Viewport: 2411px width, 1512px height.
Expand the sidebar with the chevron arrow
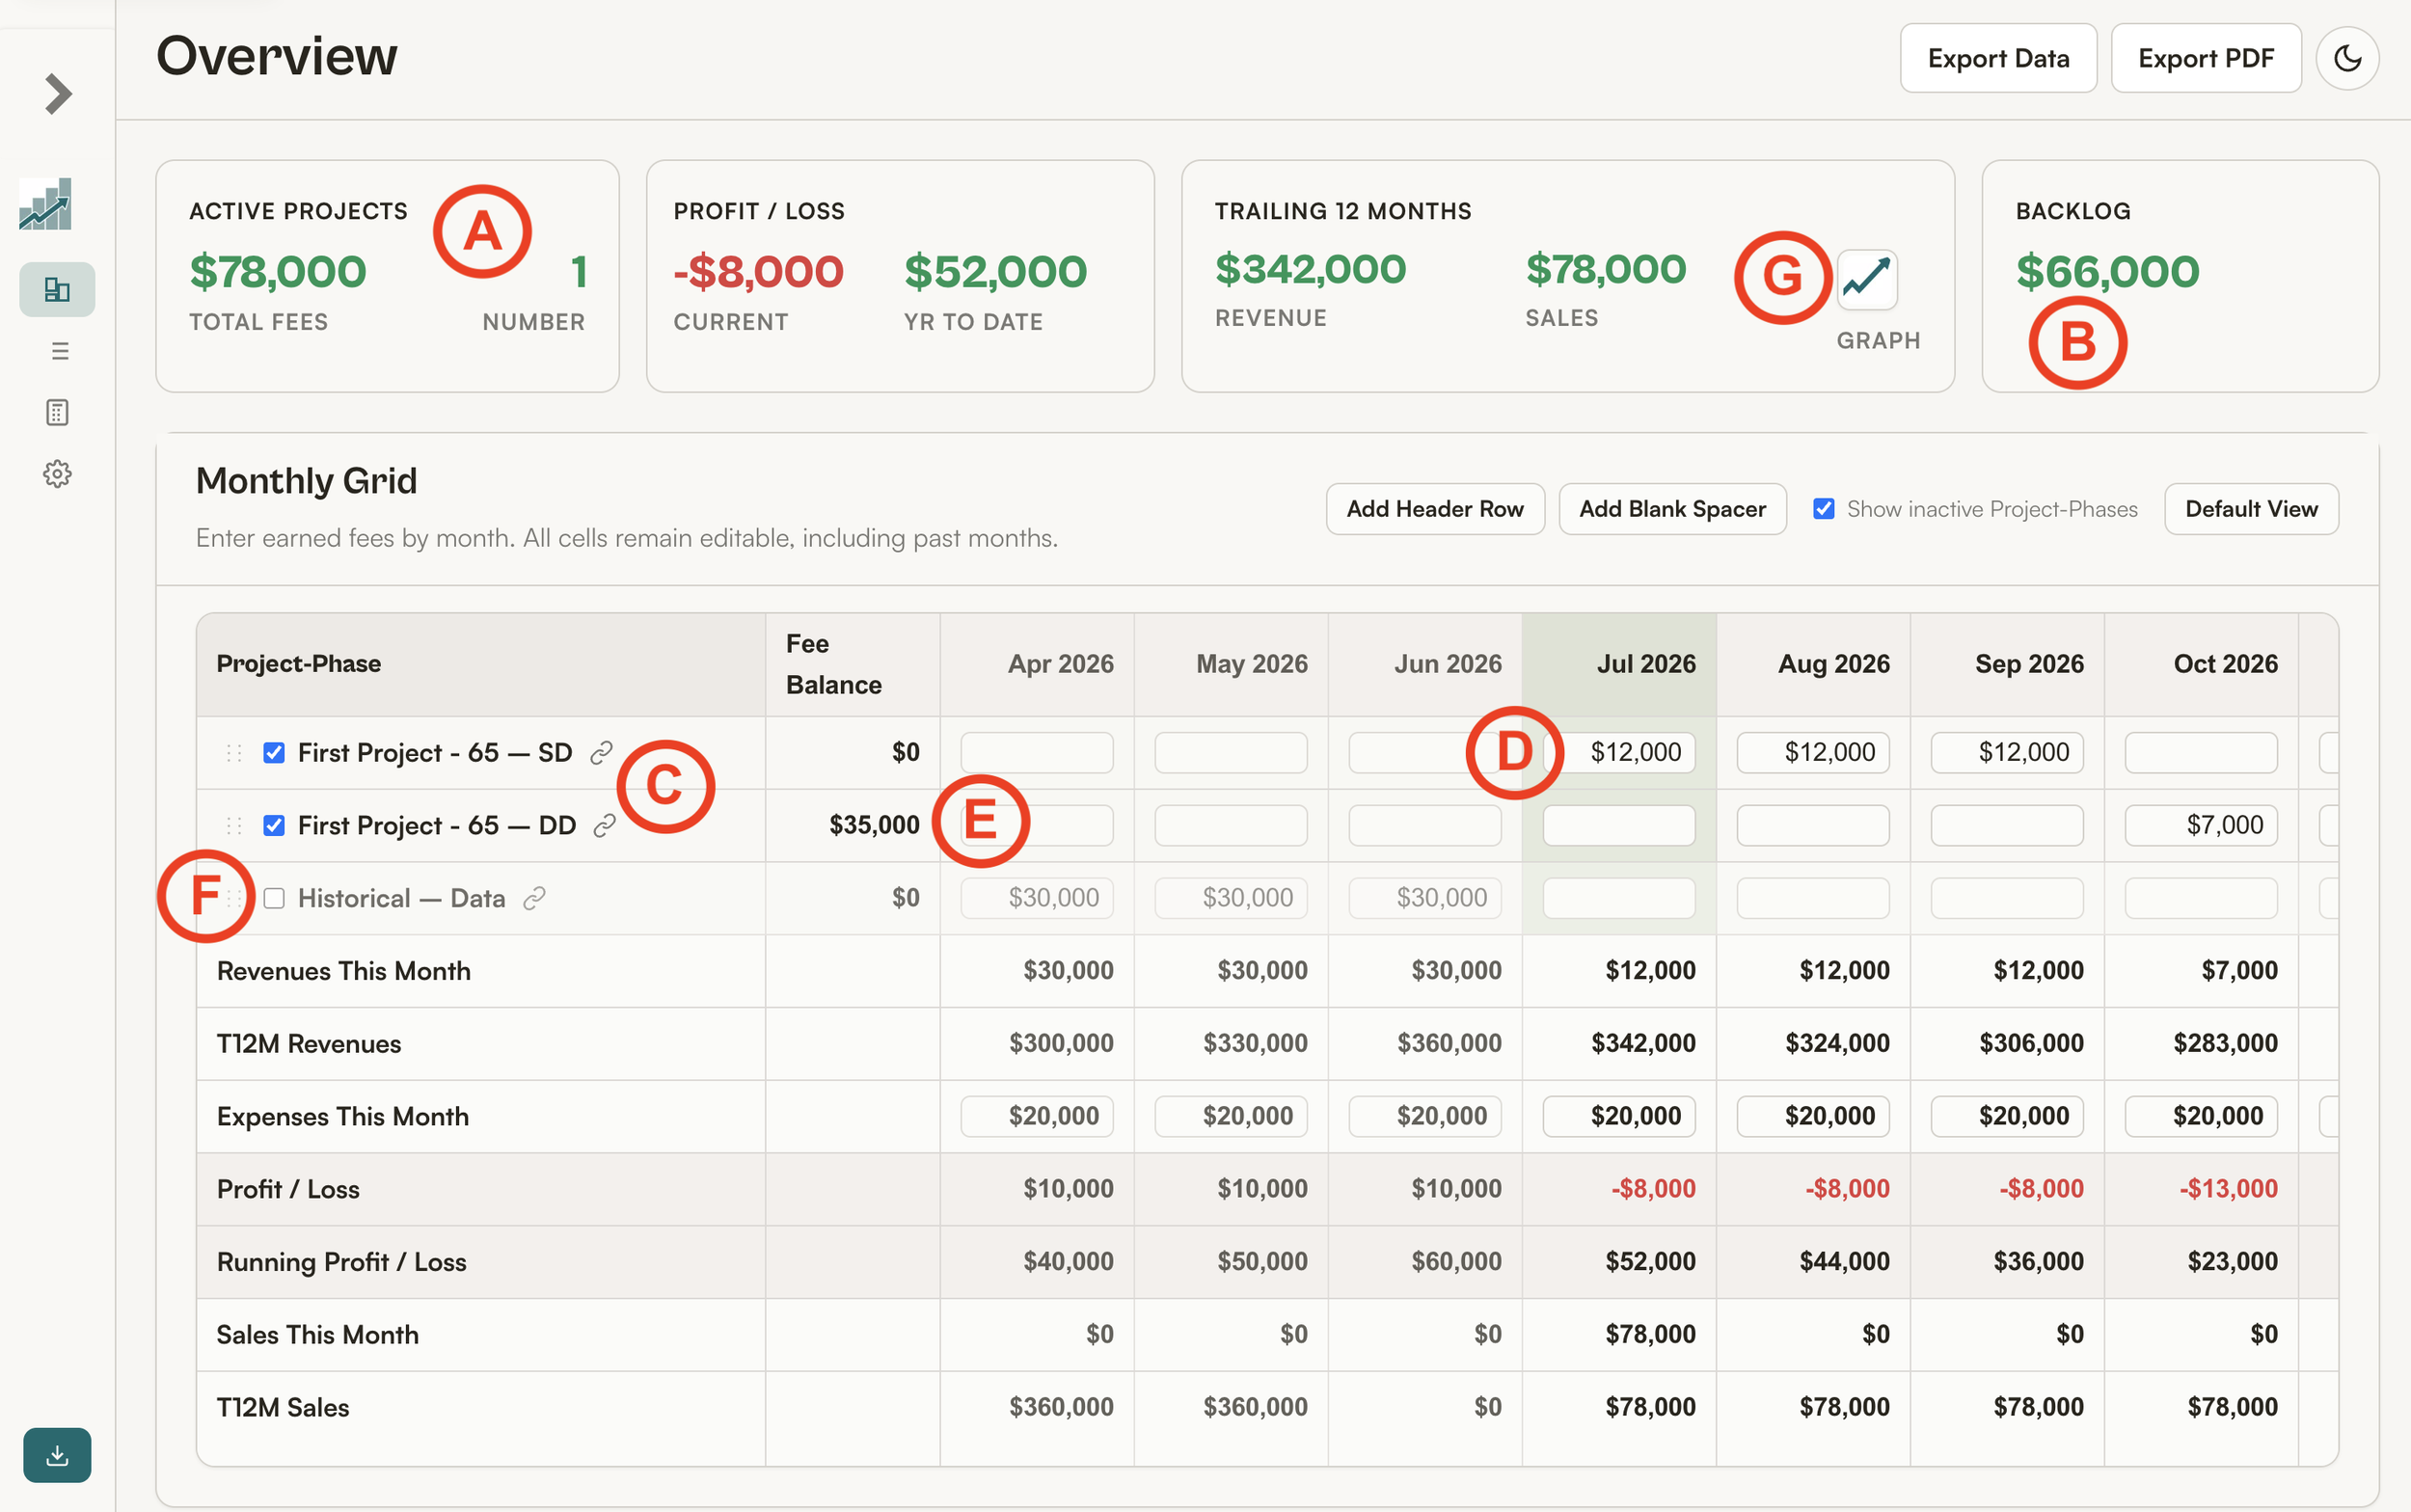click(58, 94)
